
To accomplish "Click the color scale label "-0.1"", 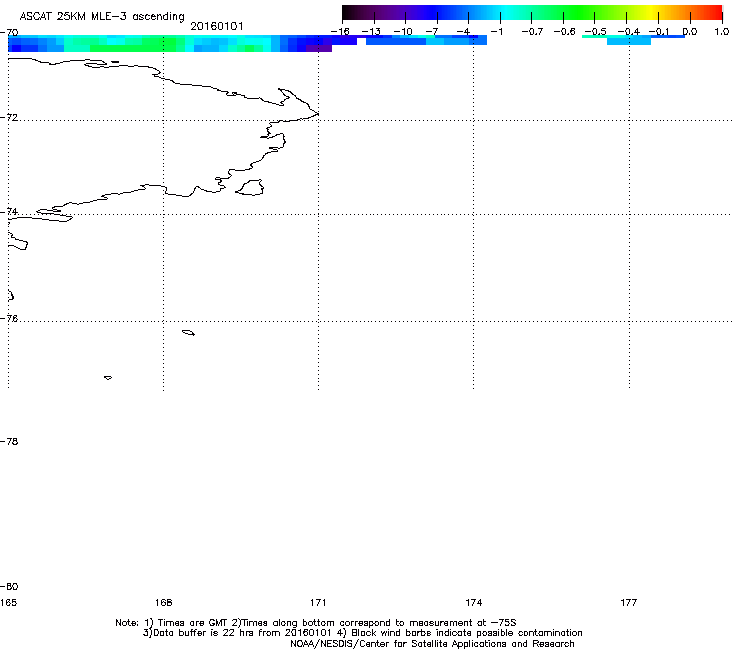I will pos(659,32).
